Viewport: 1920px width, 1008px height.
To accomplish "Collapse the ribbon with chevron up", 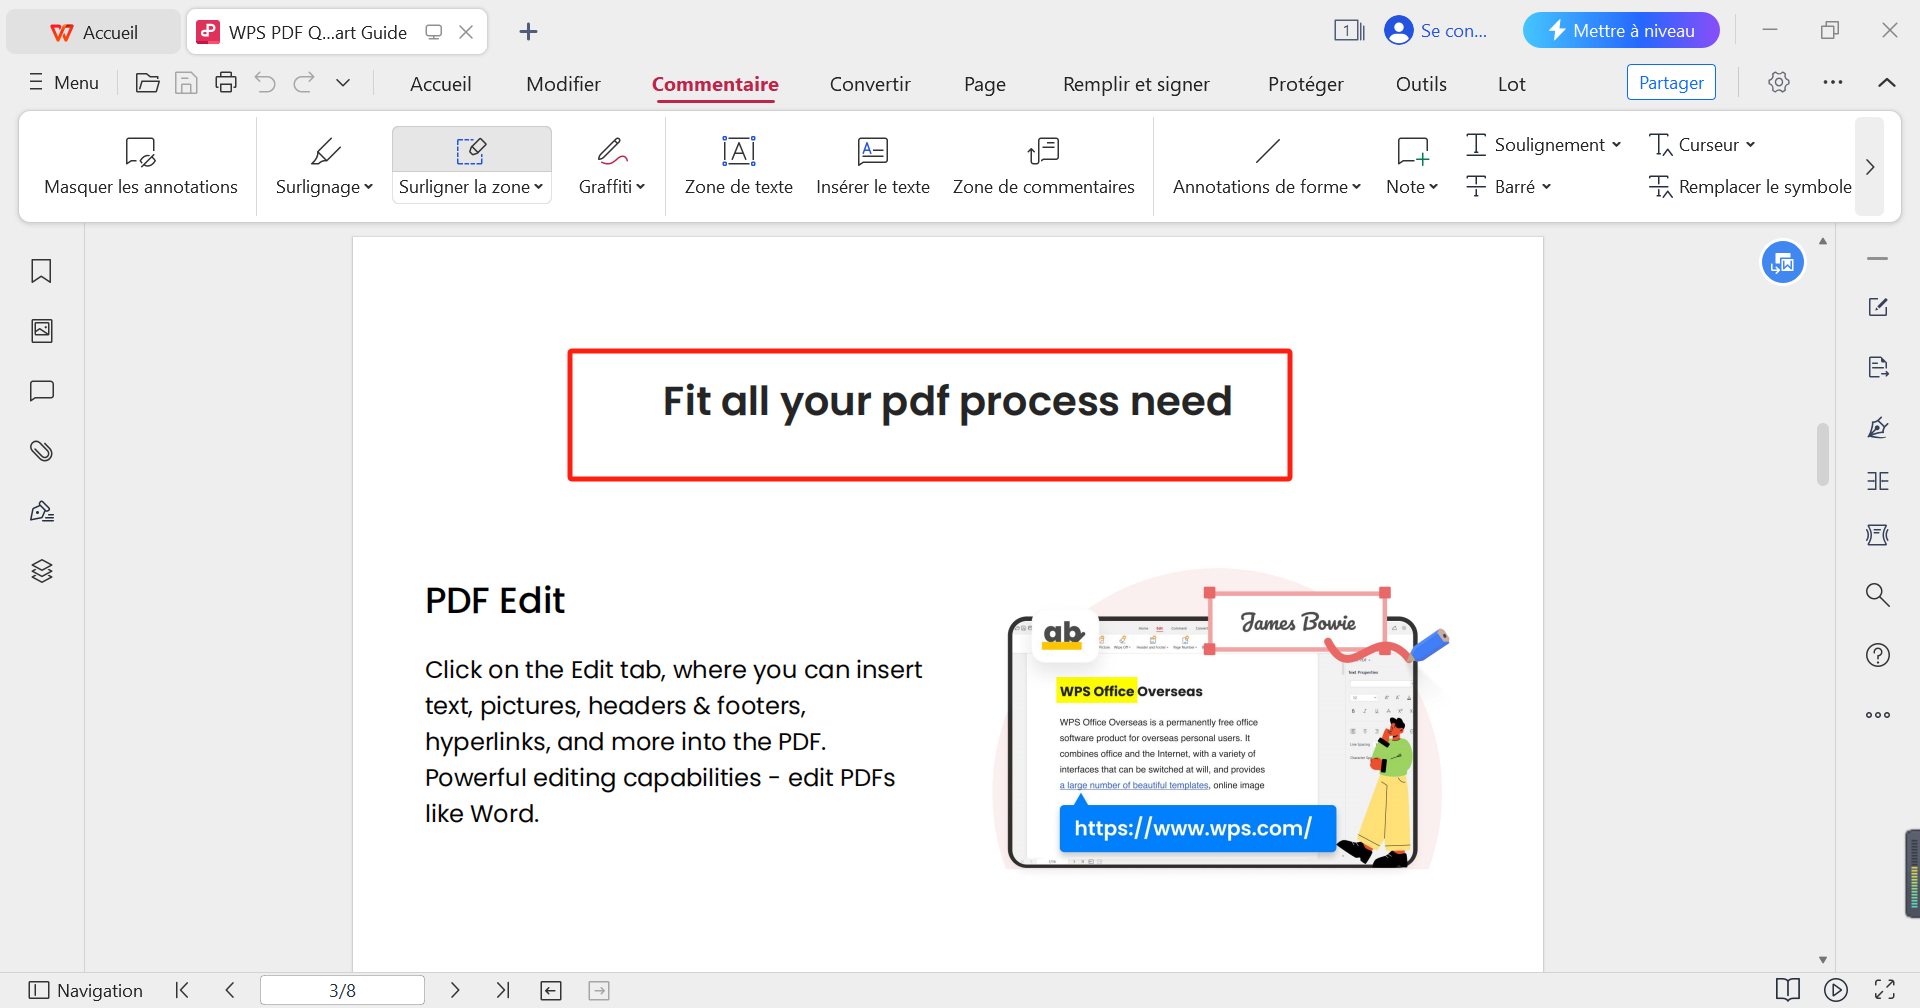I will click(1887, 82).
